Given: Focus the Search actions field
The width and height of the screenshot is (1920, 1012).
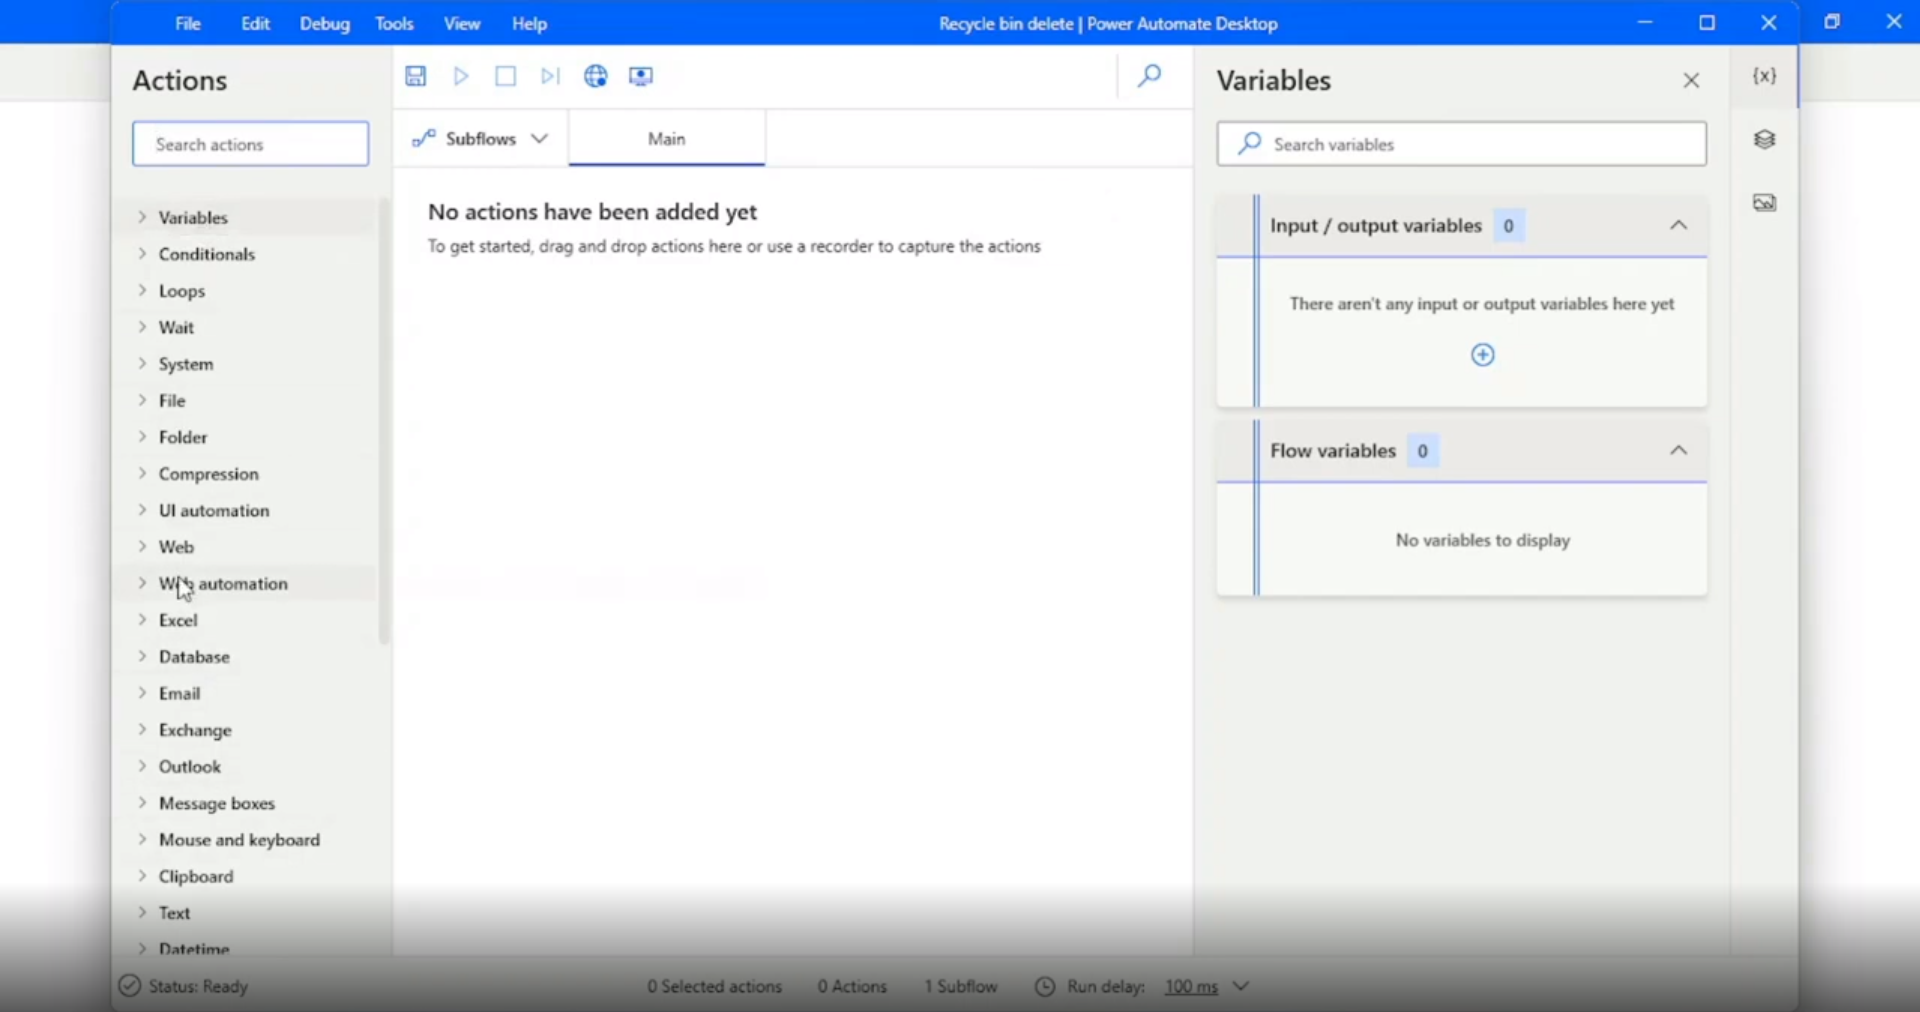Looking at the screenshot, I should point(250,144).
